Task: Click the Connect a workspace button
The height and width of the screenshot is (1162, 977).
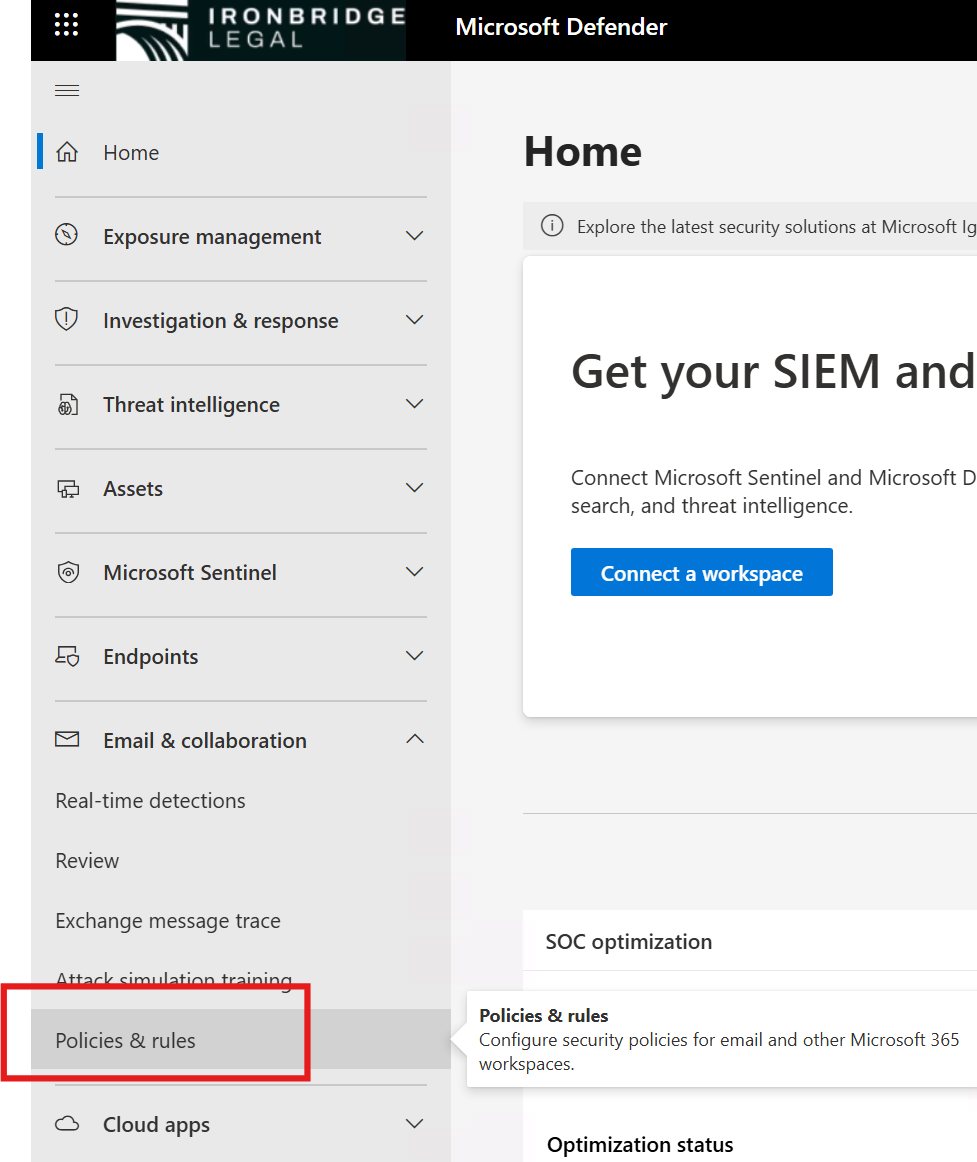Action: (701, 573)
